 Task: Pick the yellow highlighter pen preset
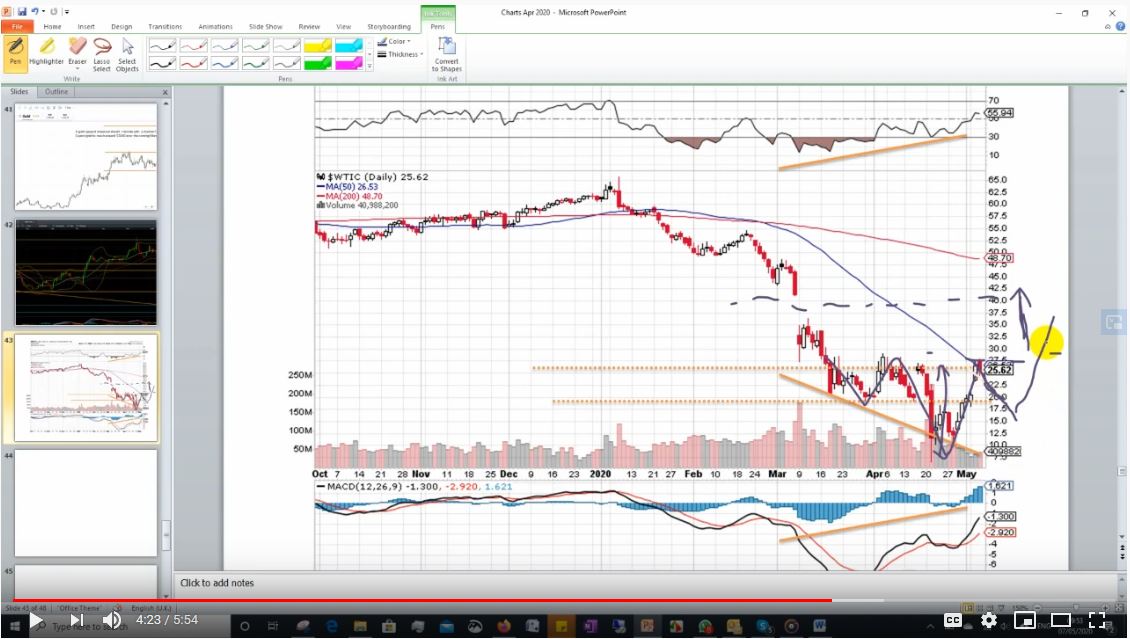point(318,46)
